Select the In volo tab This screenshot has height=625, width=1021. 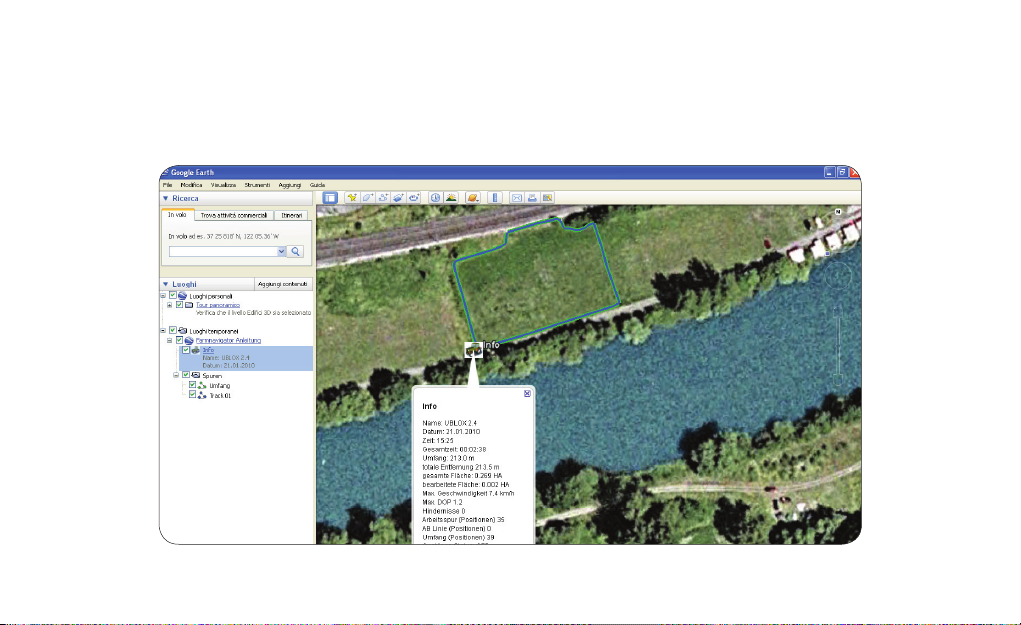(x=177, y=215)
